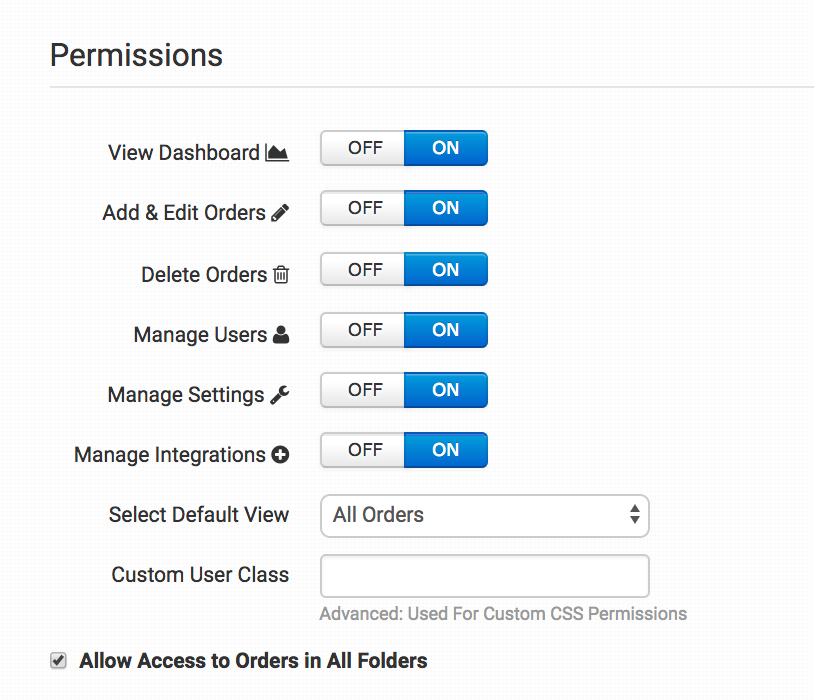Click the dashboard area-chart icon
Viewport: 814px width, 700px height.
(x=277, y=153)
